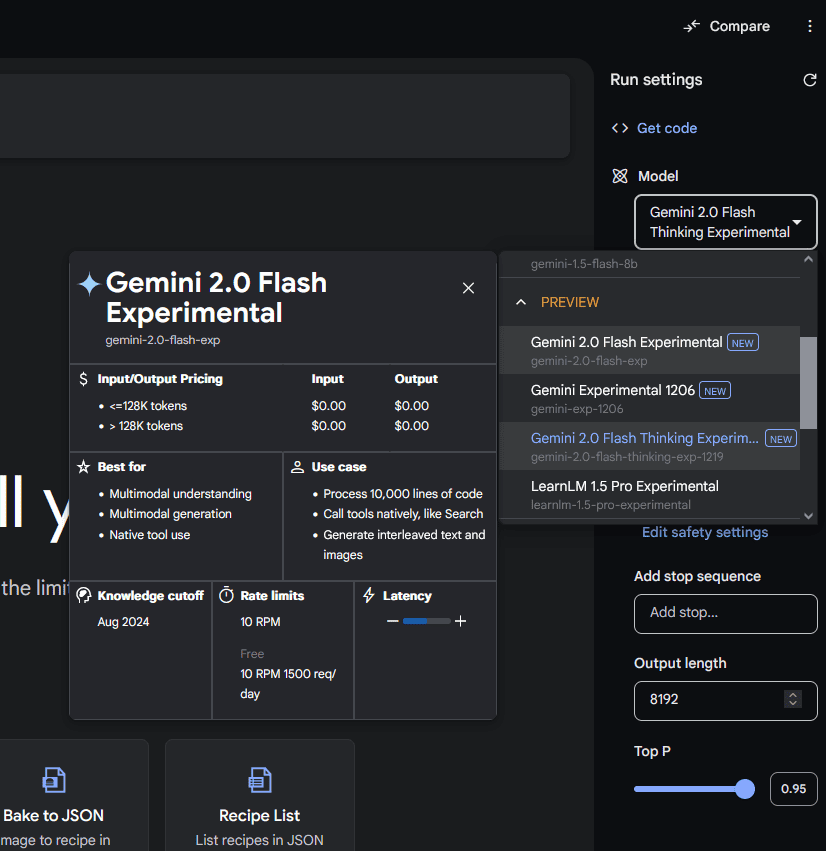
Task: Click the Recipe List document icon
Action: (259, 780)
